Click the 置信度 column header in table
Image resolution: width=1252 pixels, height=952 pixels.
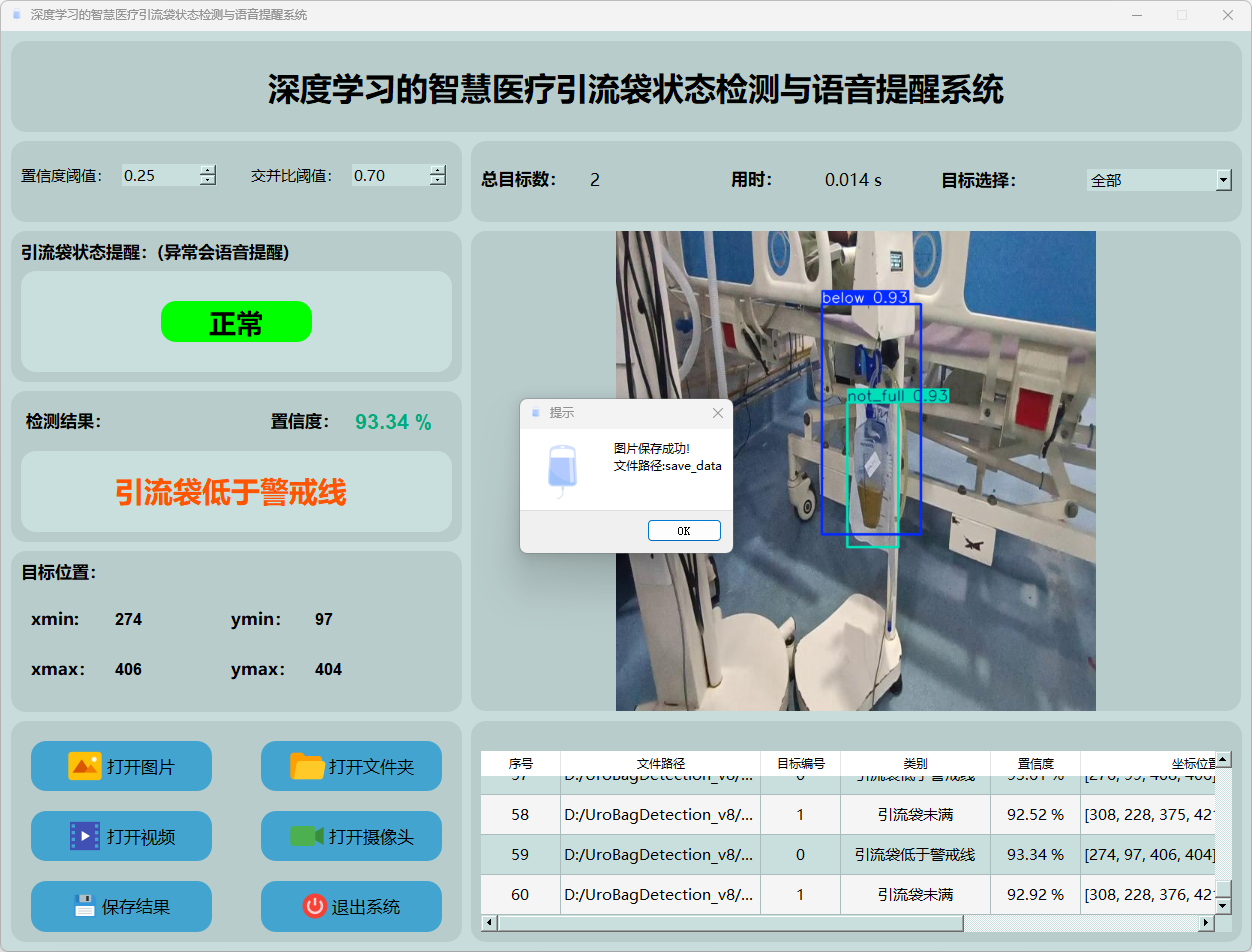pos(1035,763)
